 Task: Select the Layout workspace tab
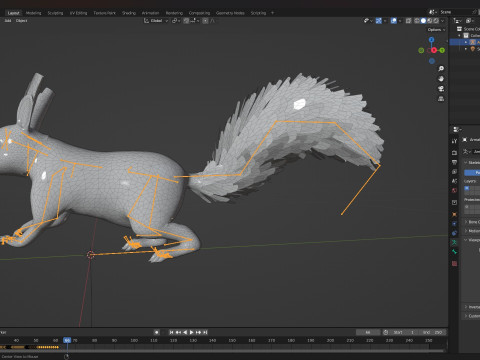(x=13, y=13)
